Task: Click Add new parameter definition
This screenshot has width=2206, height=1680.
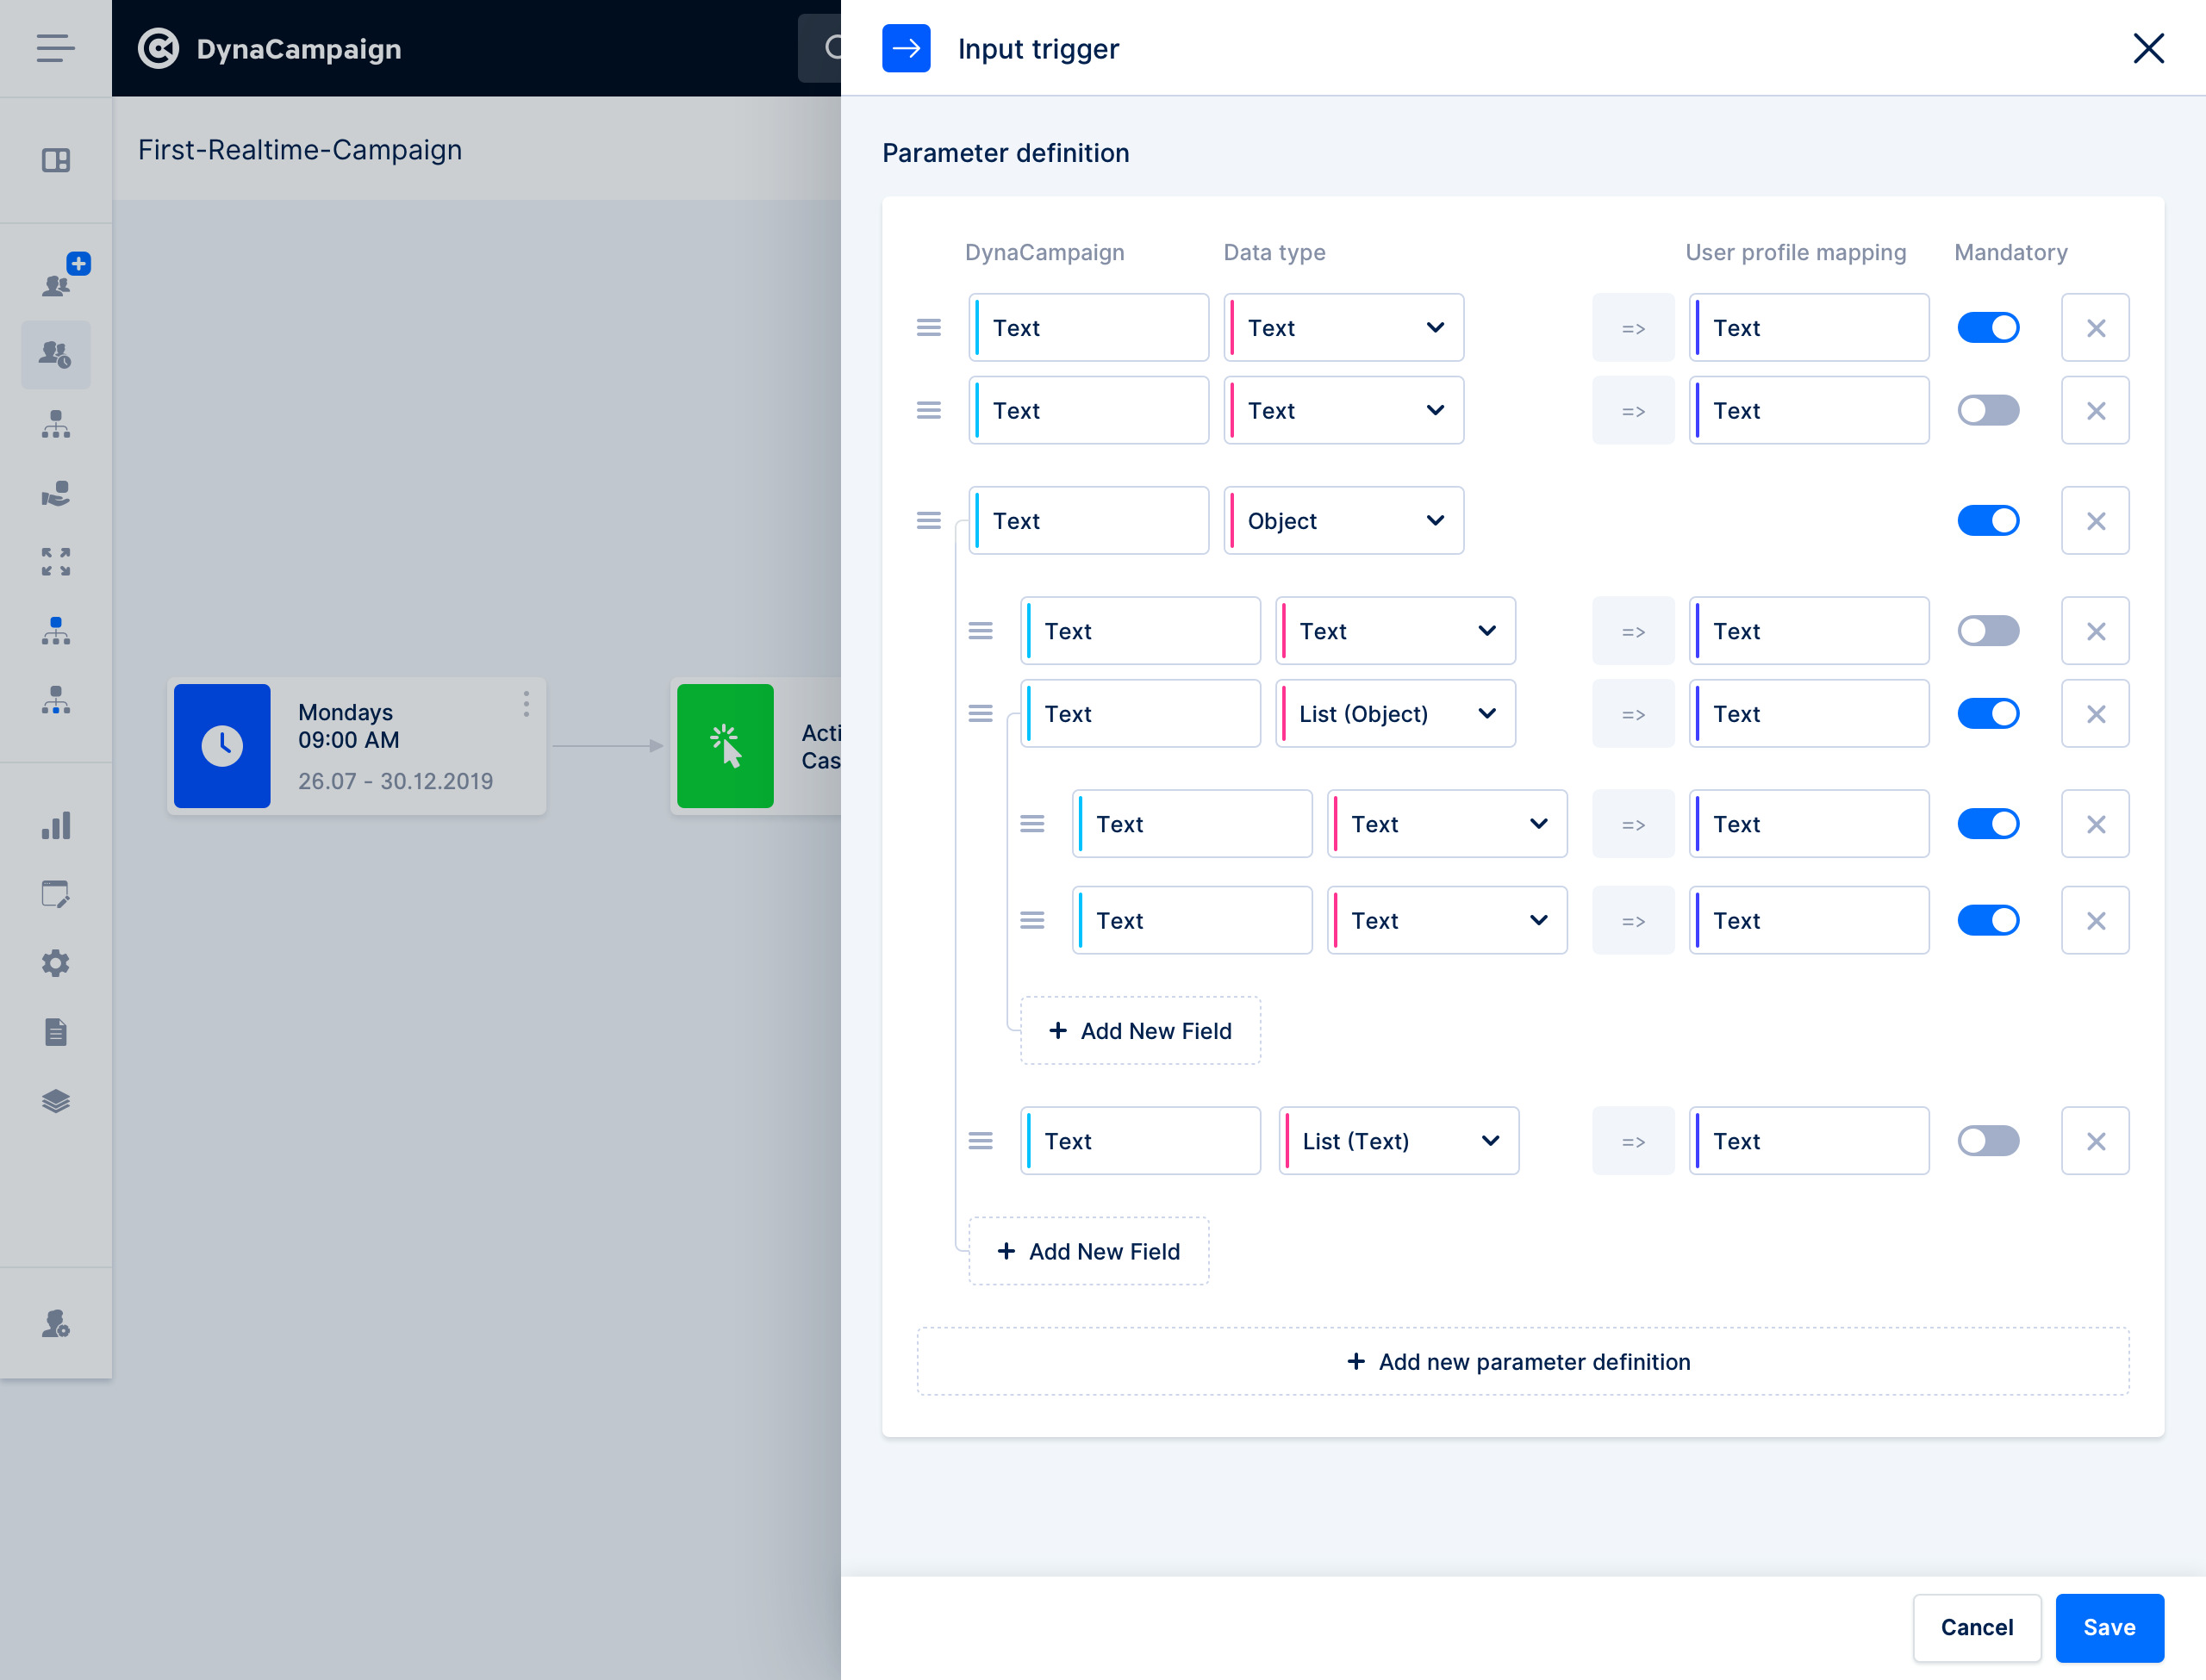Action: [x=1522, y=1362]
